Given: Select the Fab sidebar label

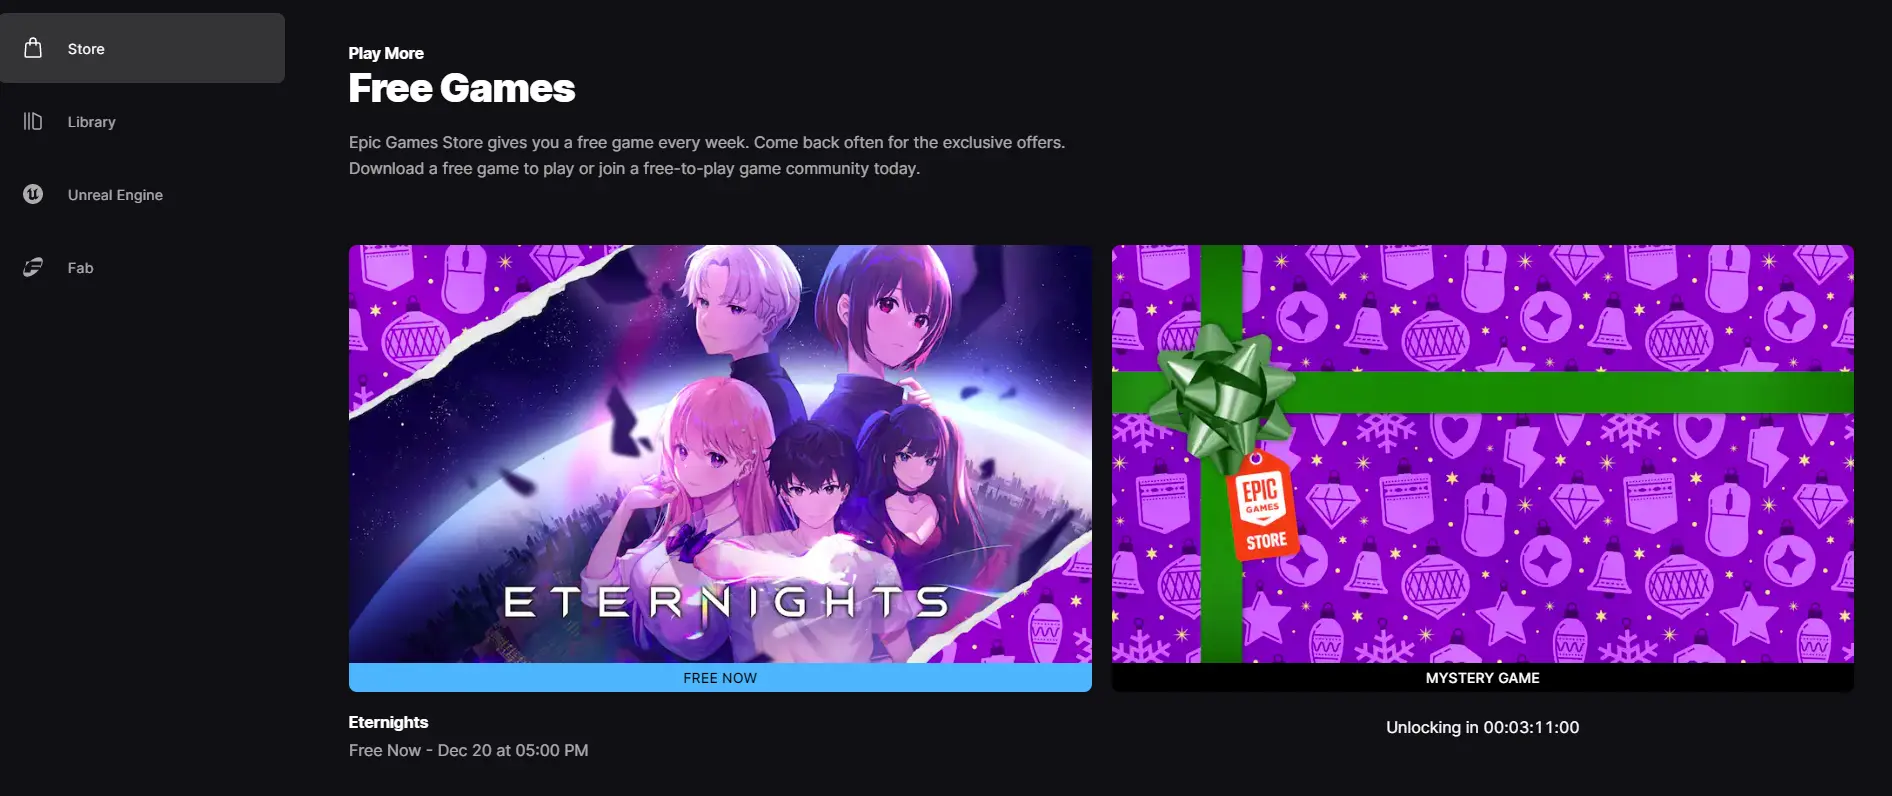Looking at the screenshot, I should point(80,268).
